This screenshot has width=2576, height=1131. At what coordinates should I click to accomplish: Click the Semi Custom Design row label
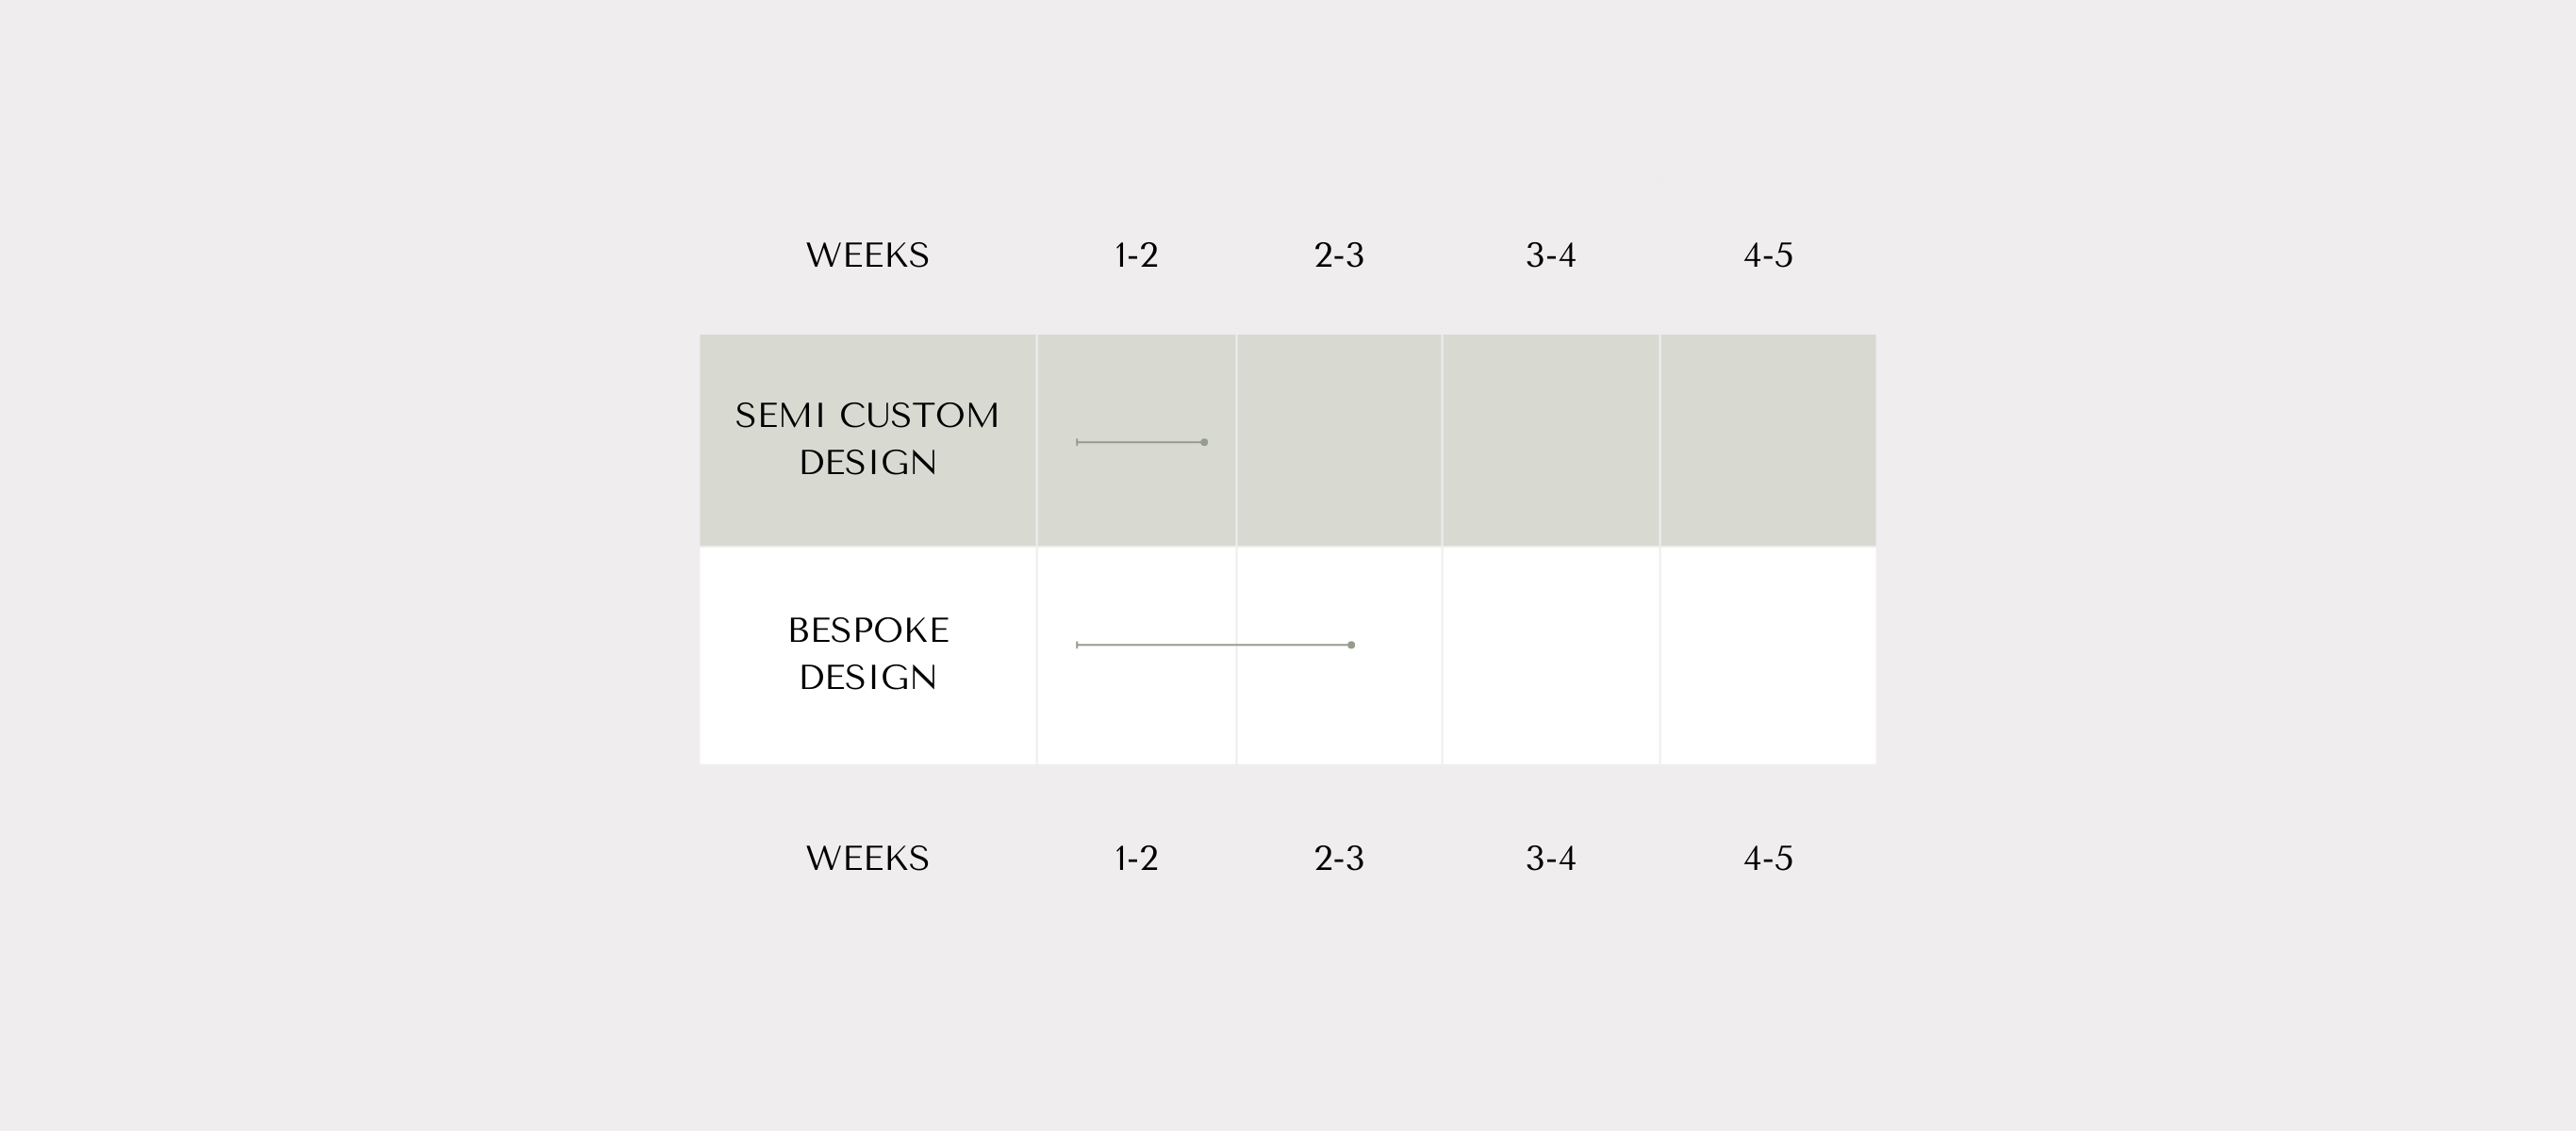(x=867, y=439)
